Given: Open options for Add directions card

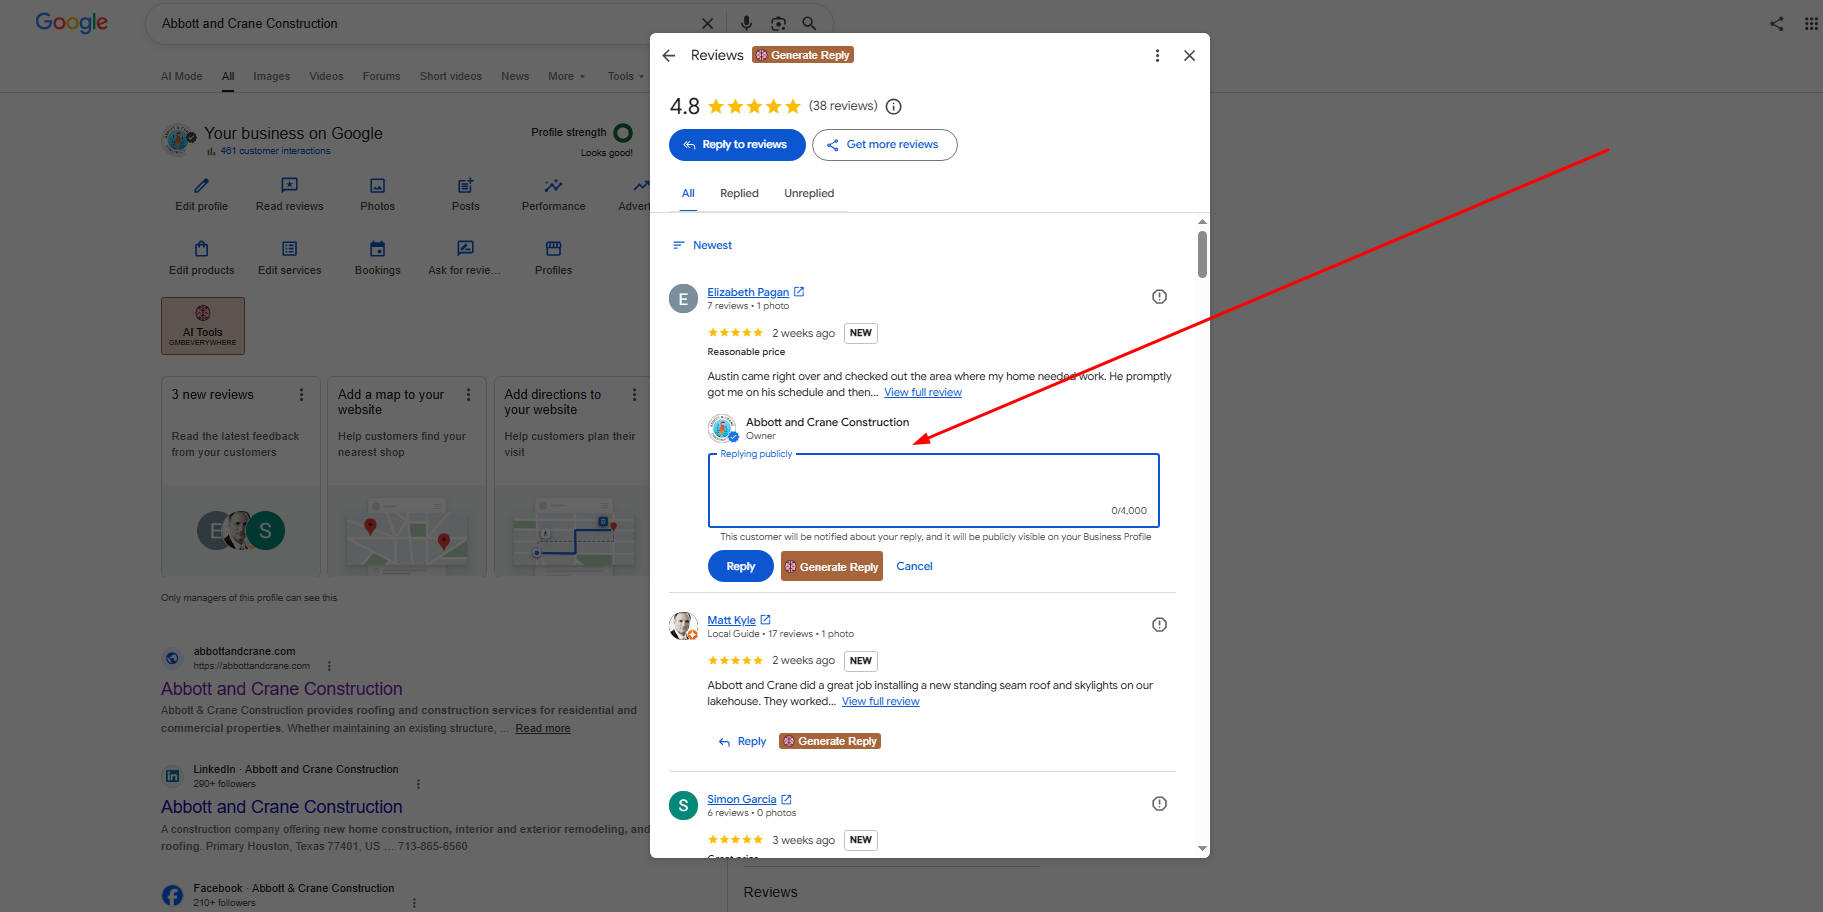Looking at the screenshot, I should pos(634,395).
